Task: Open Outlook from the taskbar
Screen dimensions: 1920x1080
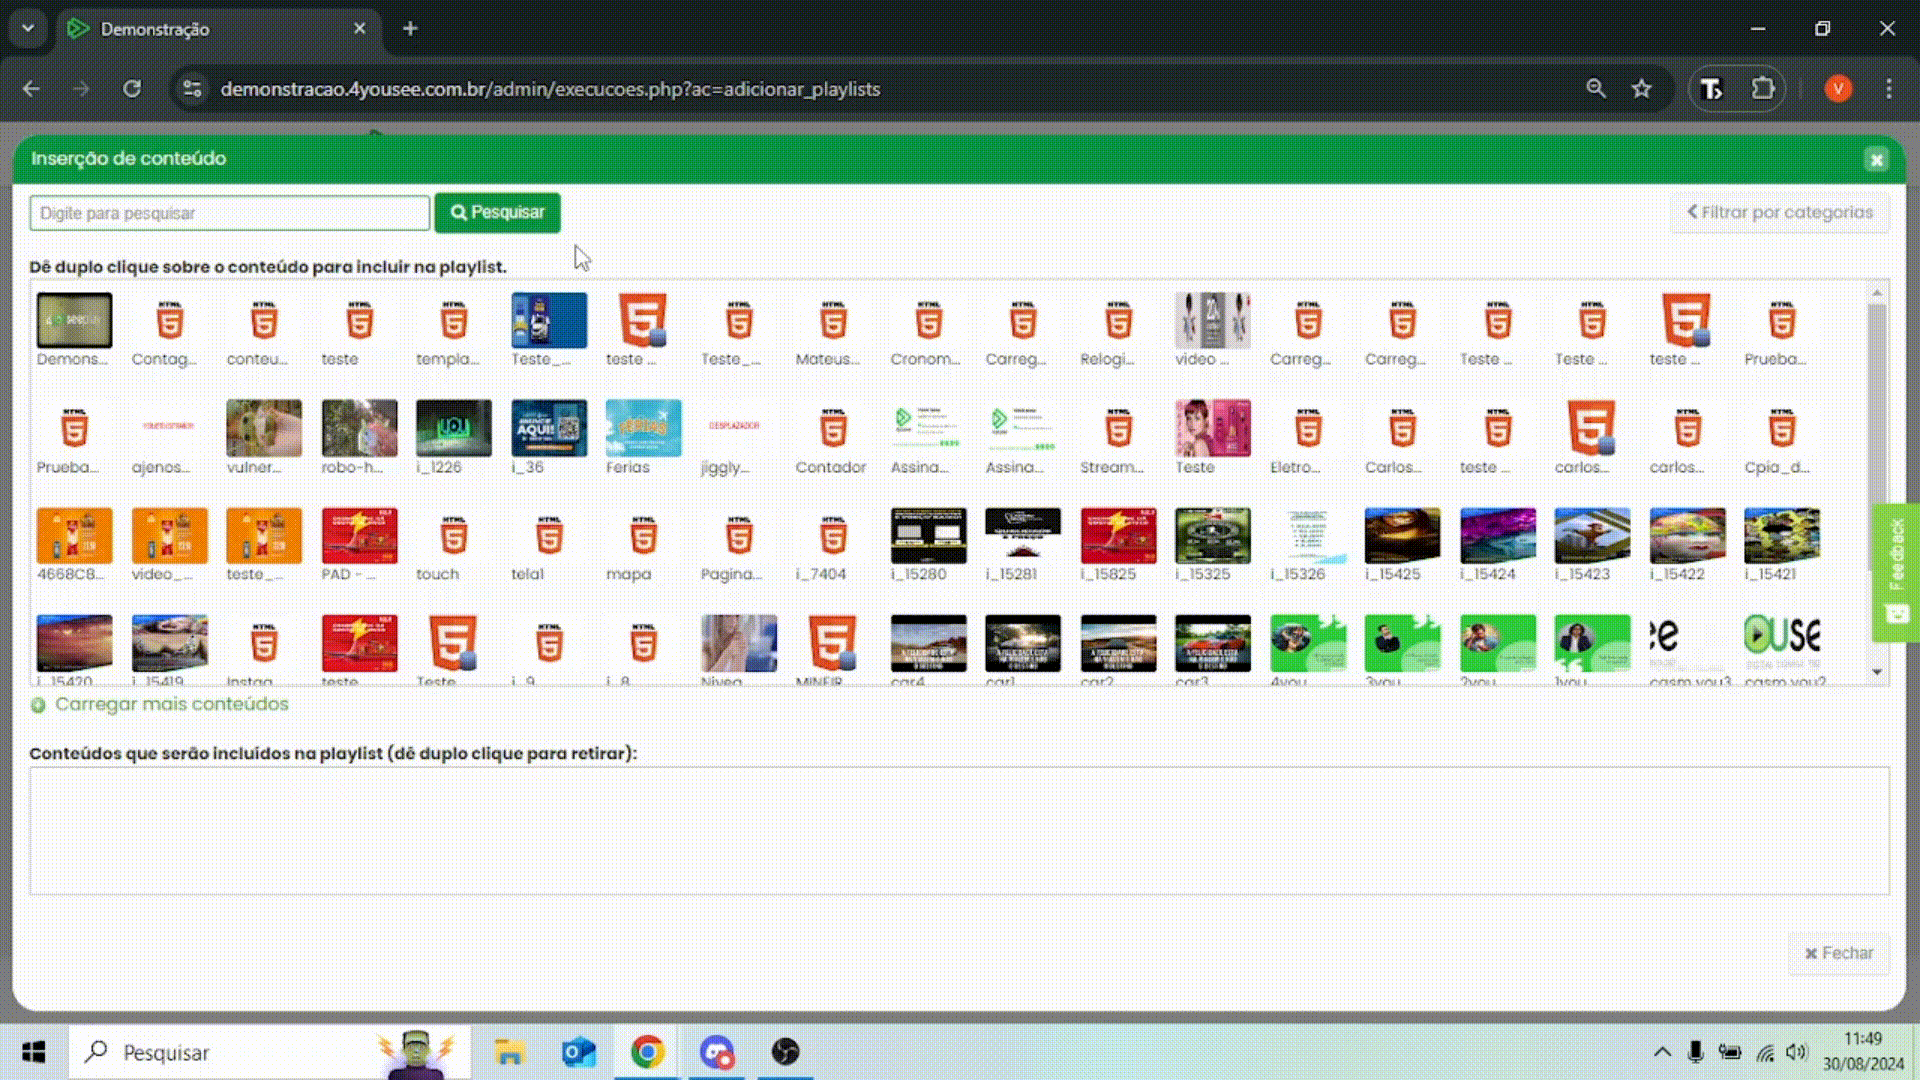Action: pos(579,1052)
